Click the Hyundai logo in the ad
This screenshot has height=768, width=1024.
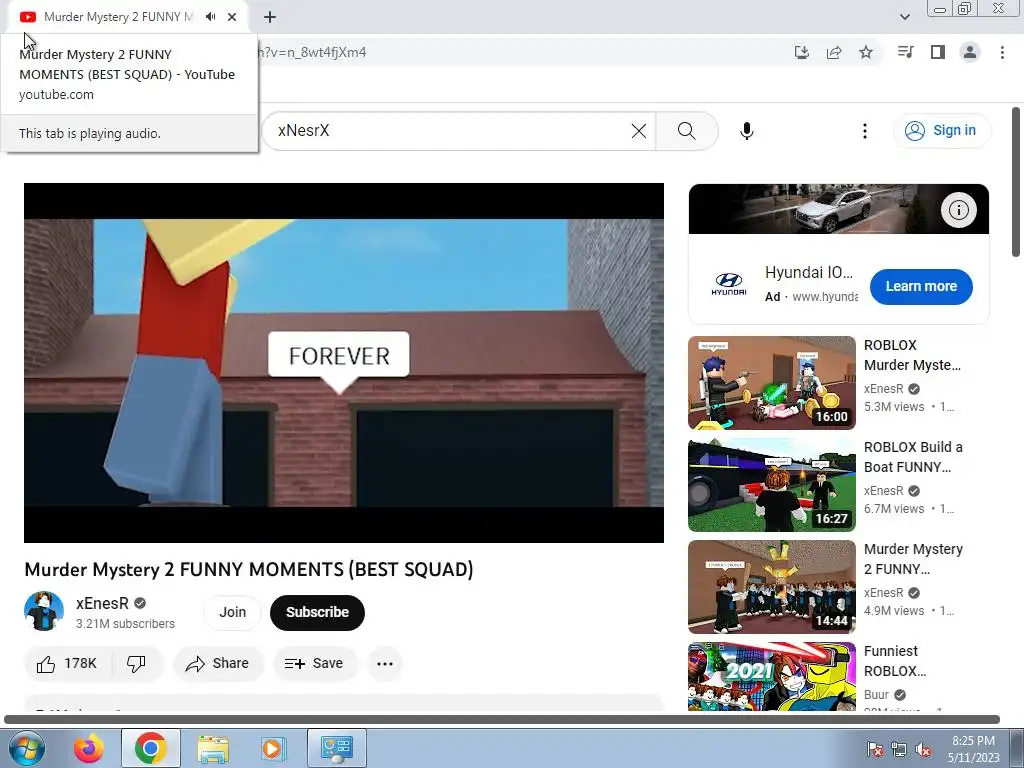(728, 284)
